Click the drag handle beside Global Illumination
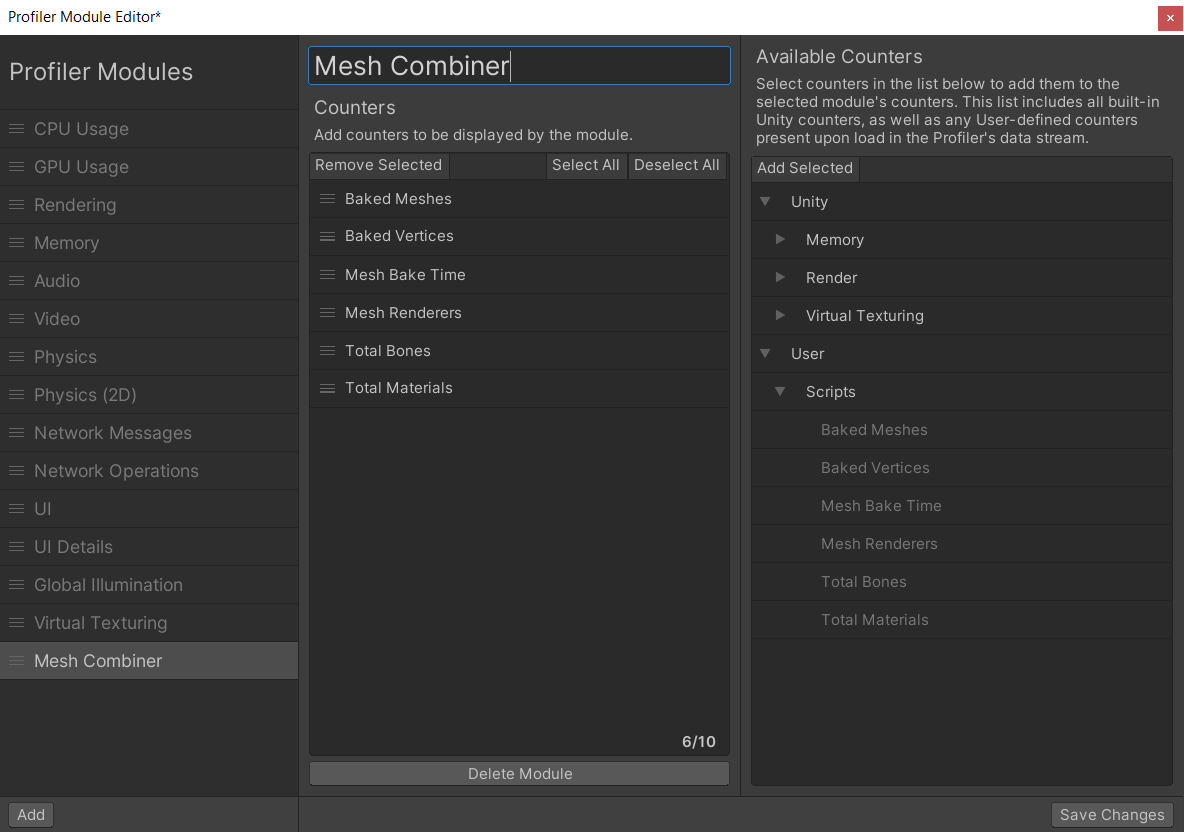The width and height of the screenshot is (1184, 832). pyautogui.click(x=16, y=585)
